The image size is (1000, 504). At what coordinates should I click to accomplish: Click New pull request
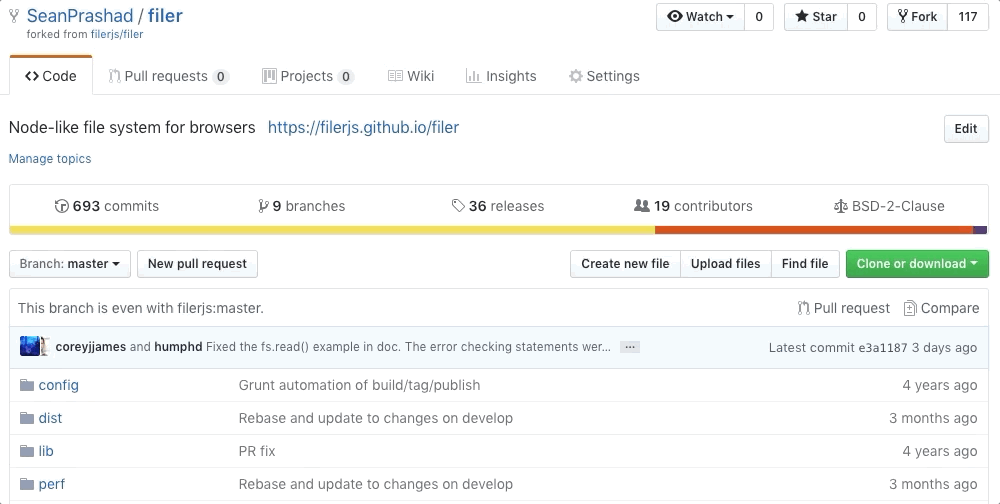pos(198,264)
